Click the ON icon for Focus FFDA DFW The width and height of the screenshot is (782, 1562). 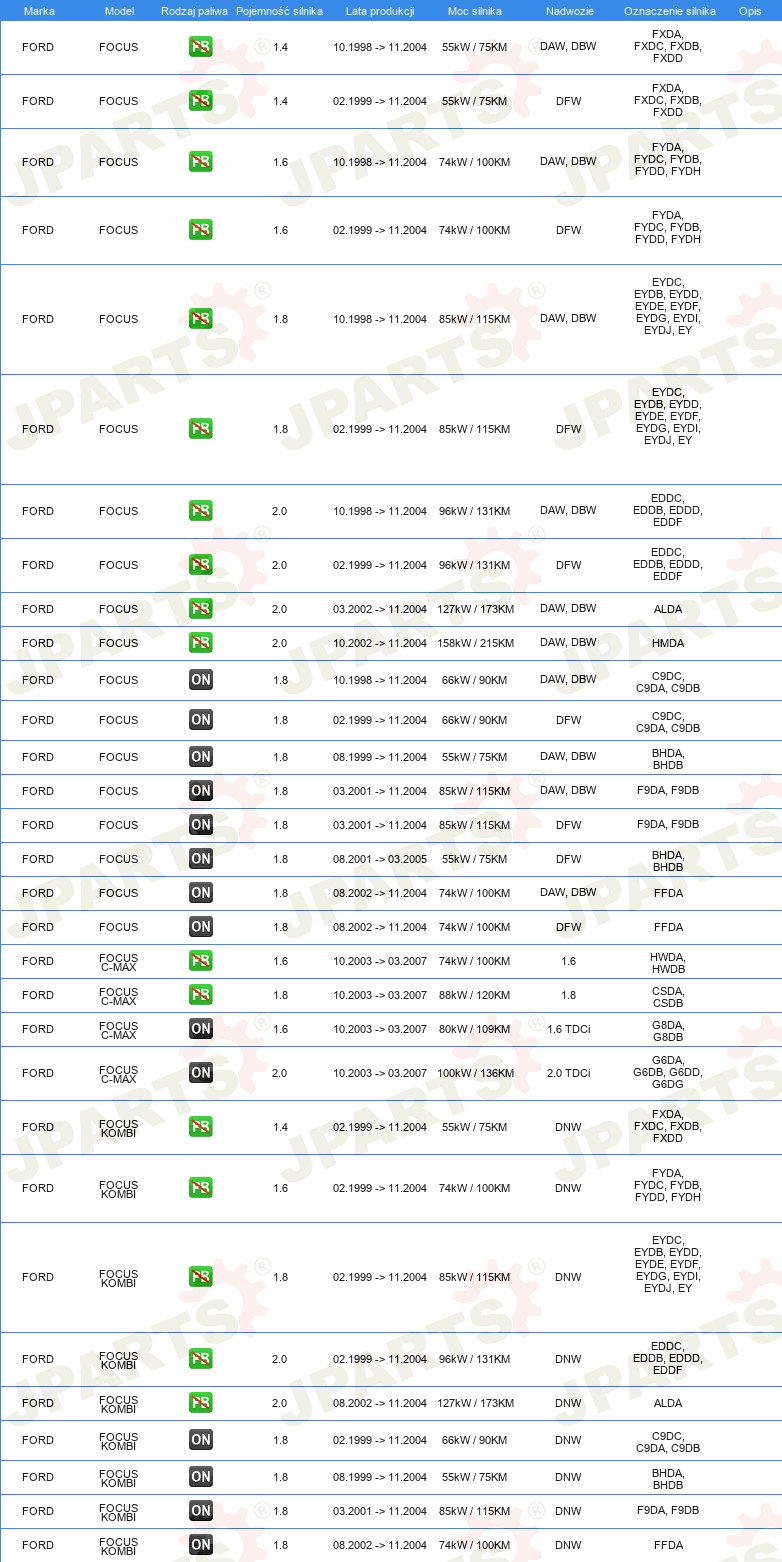pyautogui.click(x=201, y=927)
